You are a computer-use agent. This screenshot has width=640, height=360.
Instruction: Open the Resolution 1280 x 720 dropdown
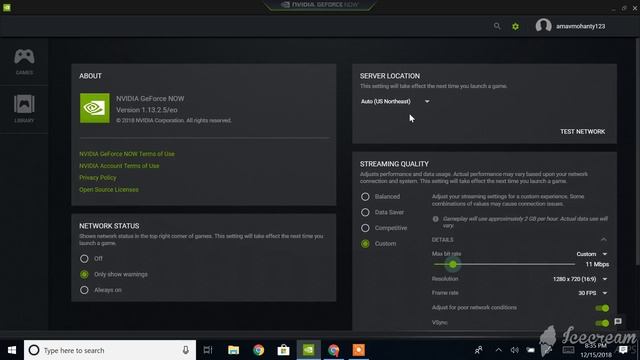(x=580, y=279)
